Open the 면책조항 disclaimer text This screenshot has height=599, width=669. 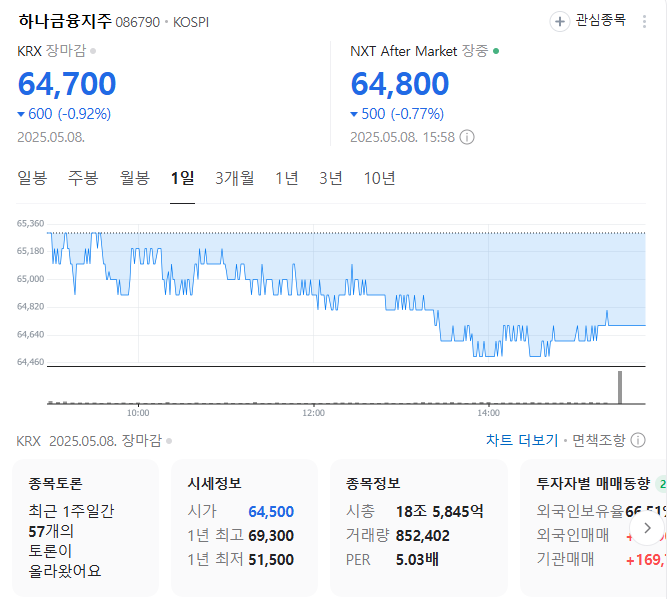[x=599, y=440]
